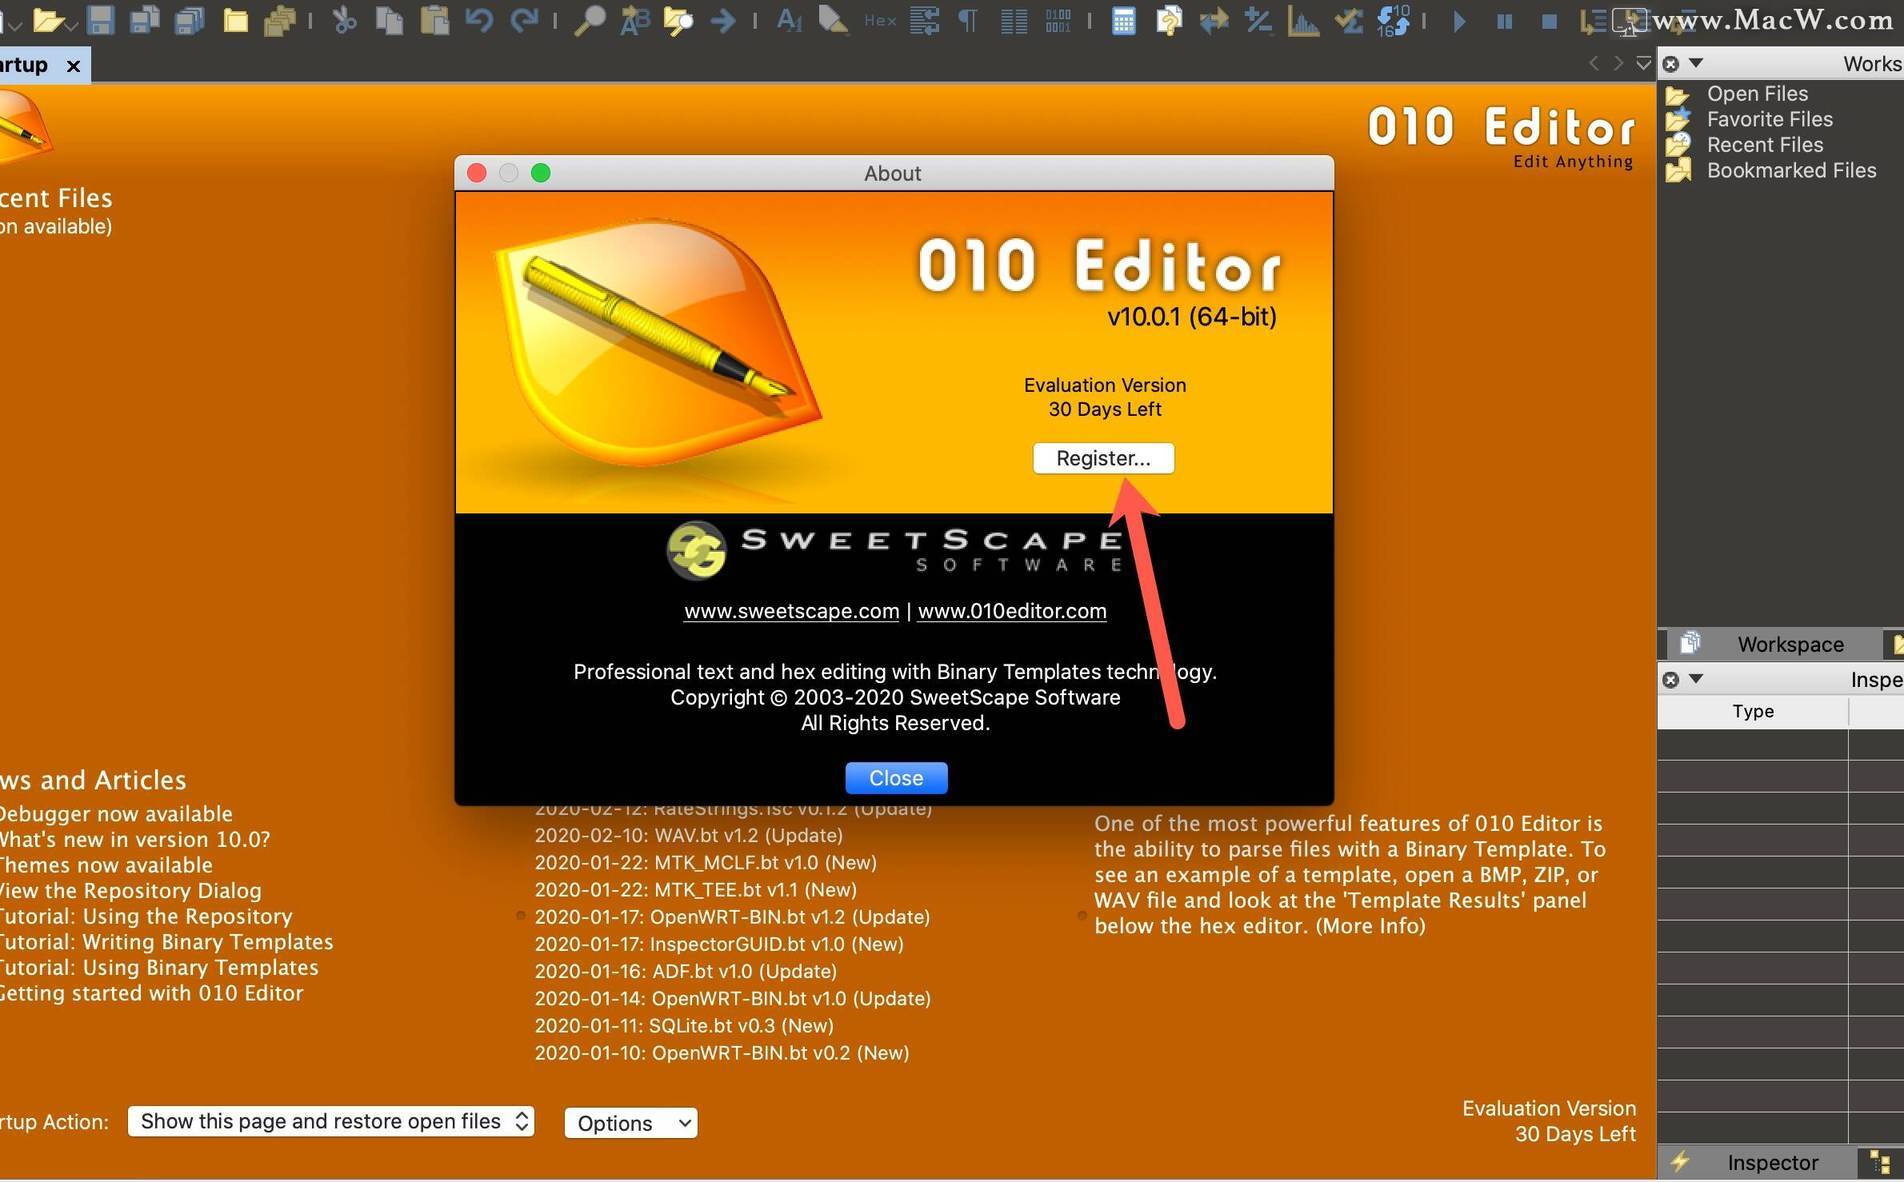The image size is (1904, 1182).
Task: Click the highlighter marker toolbar icon
Action: (x=833, y=20)
